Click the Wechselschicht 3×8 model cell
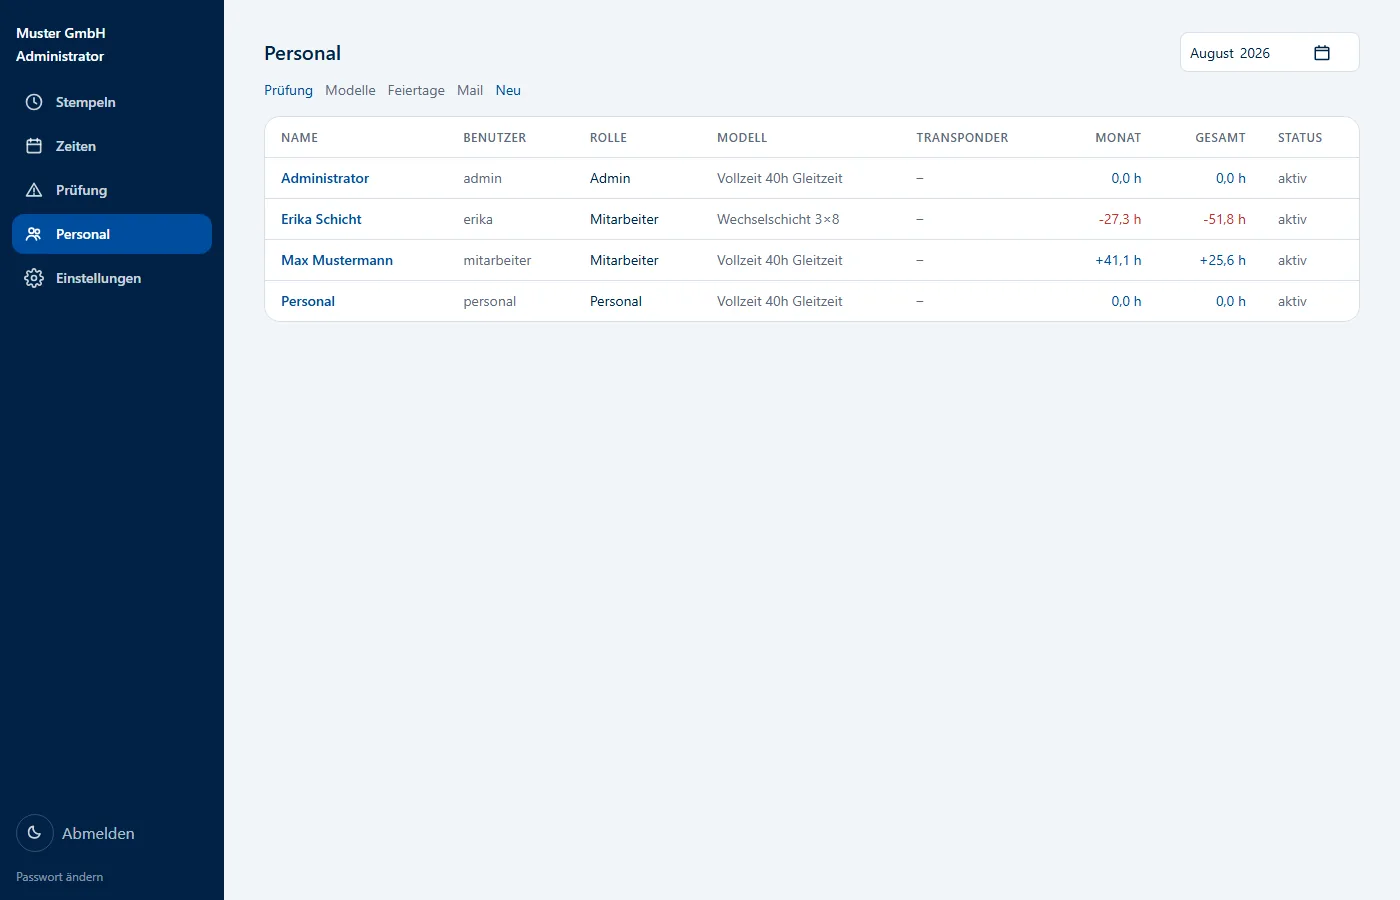This screenshot has width=1400, height=900. coord(778,219)
